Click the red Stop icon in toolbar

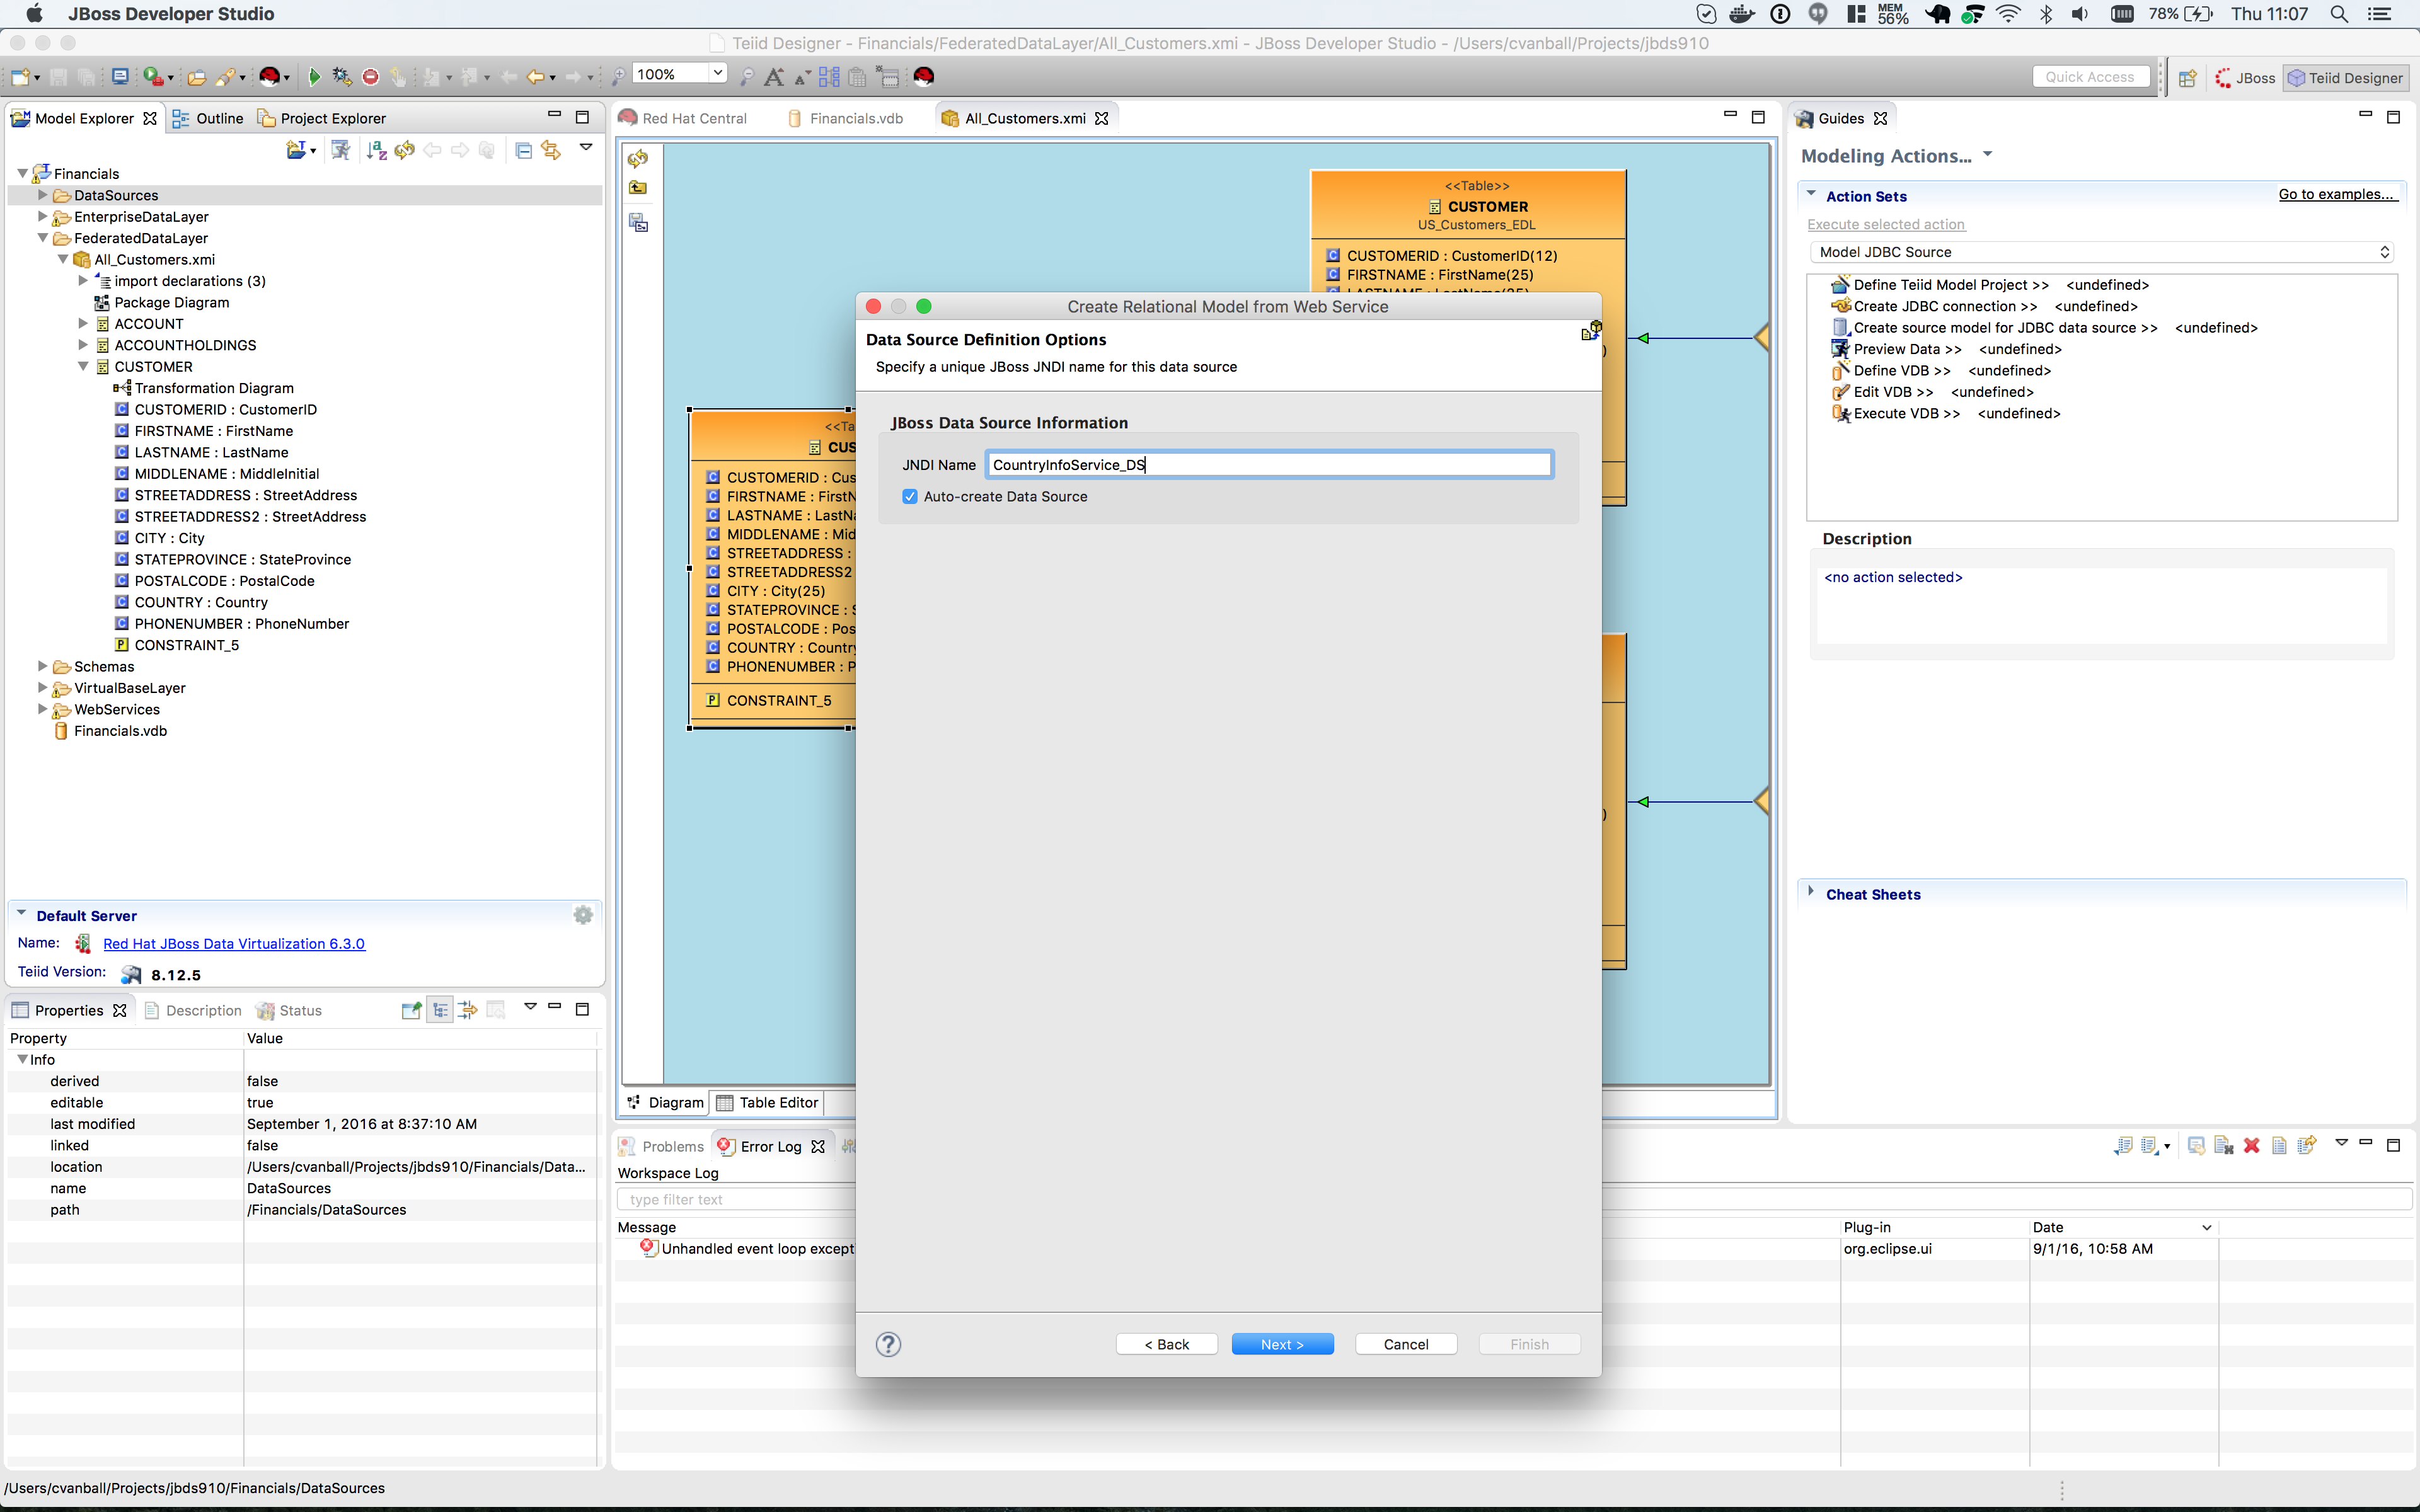[x=370, y=77]
